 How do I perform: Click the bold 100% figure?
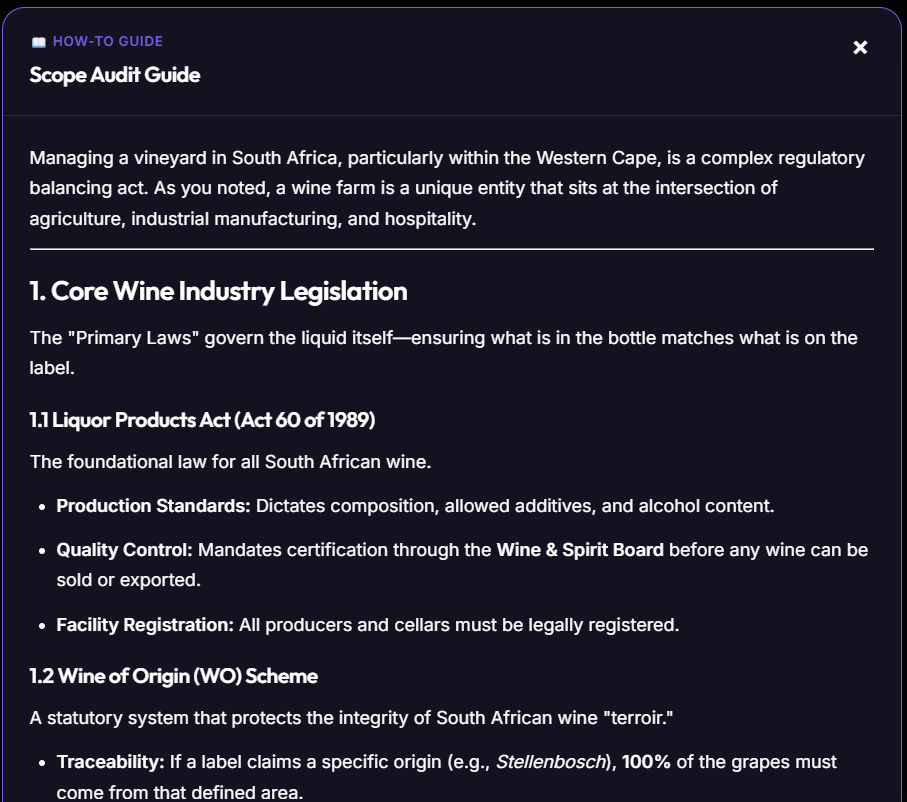(646, 762)
